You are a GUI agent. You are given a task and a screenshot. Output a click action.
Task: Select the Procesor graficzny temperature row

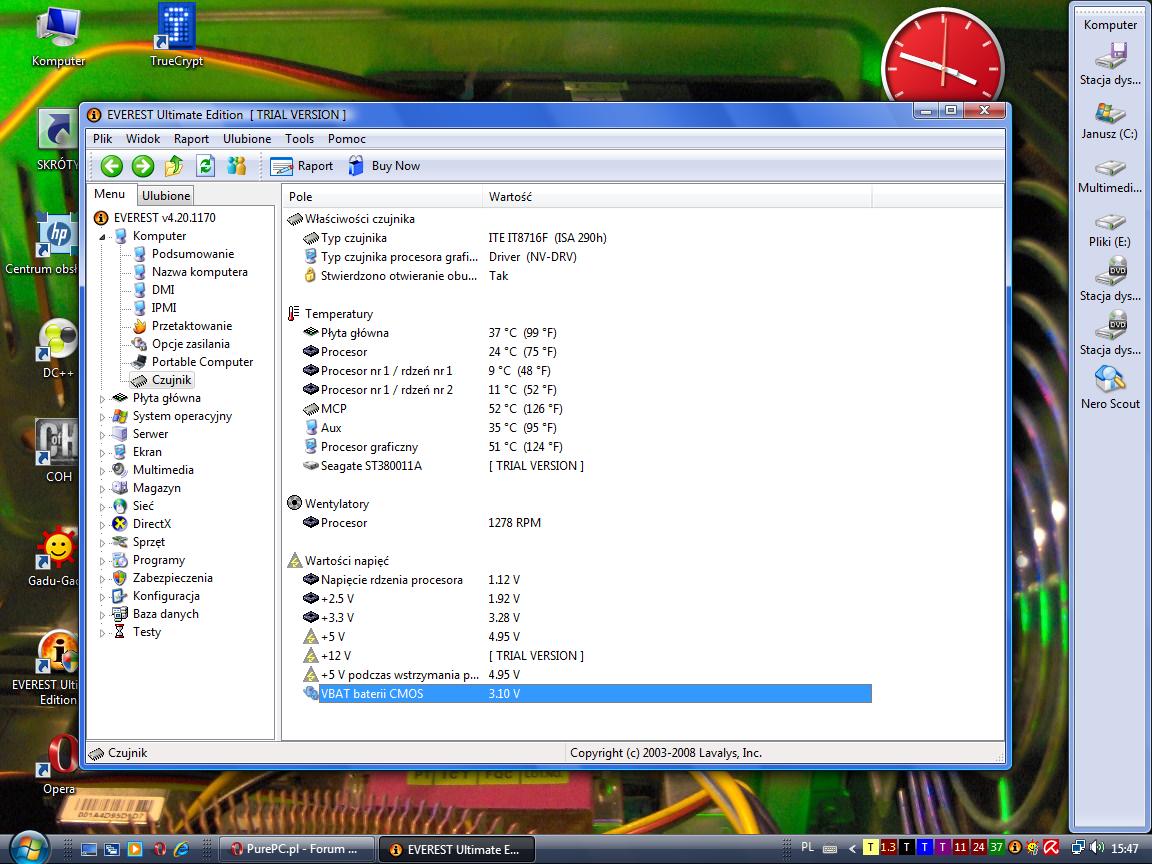point(369,447)
